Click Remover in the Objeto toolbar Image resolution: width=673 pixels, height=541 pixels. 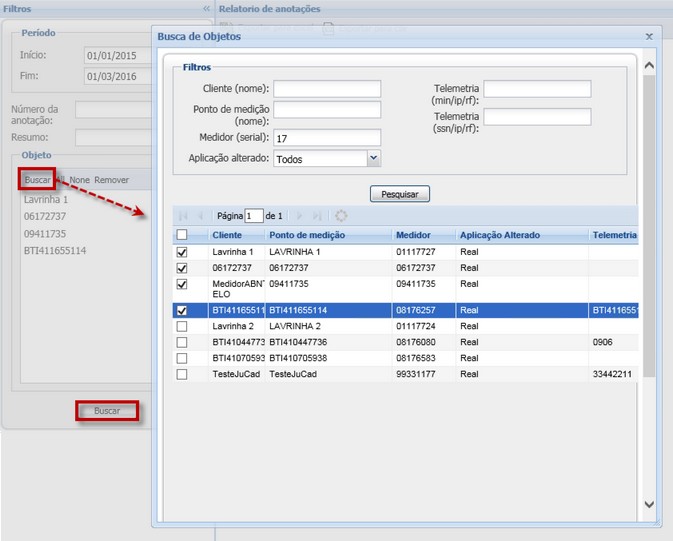pos(111,180)
